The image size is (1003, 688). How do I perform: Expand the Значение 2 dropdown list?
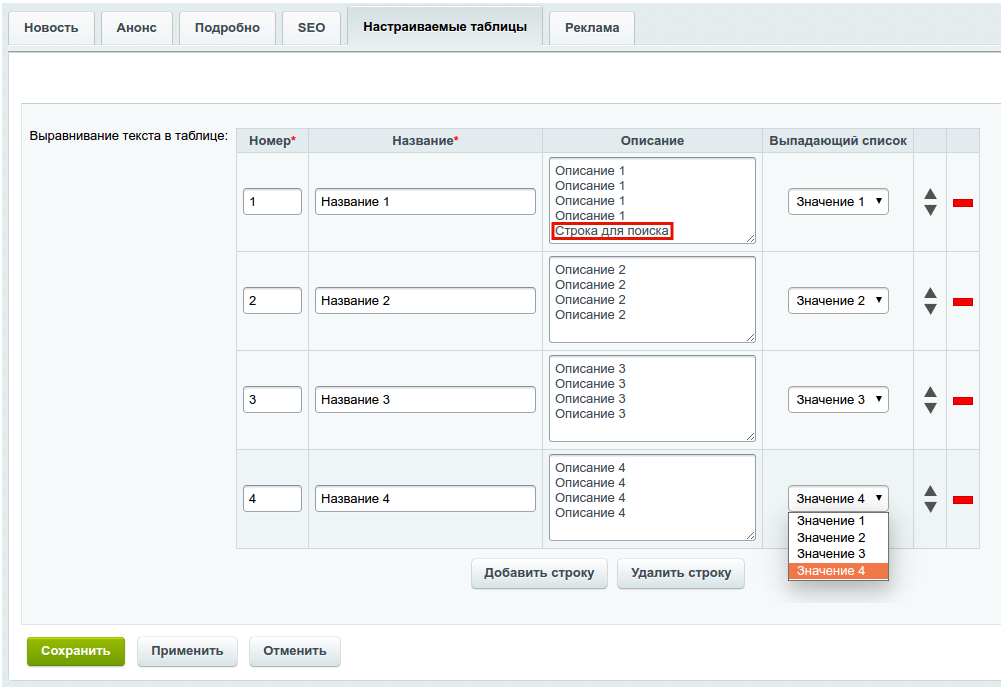tap(838, 301)
